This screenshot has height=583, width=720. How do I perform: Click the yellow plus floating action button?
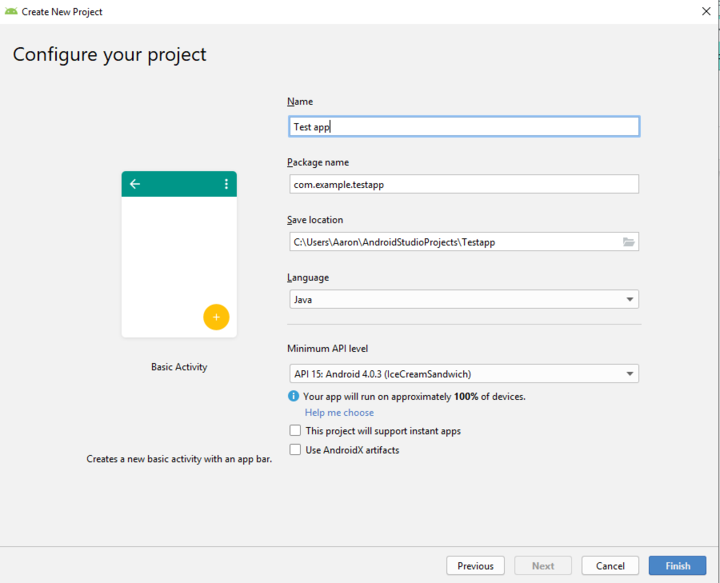point(216,317)
